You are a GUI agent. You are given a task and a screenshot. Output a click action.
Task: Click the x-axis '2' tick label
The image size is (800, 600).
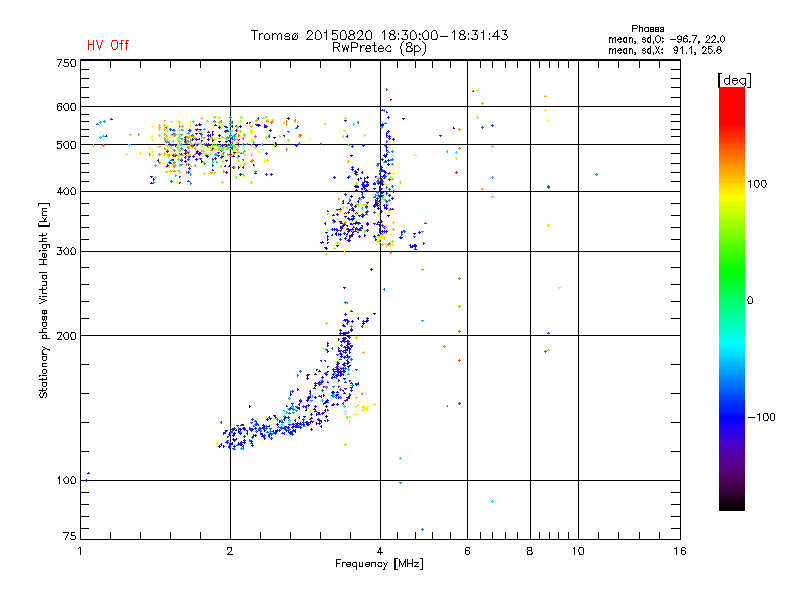(x=230, y=551)
